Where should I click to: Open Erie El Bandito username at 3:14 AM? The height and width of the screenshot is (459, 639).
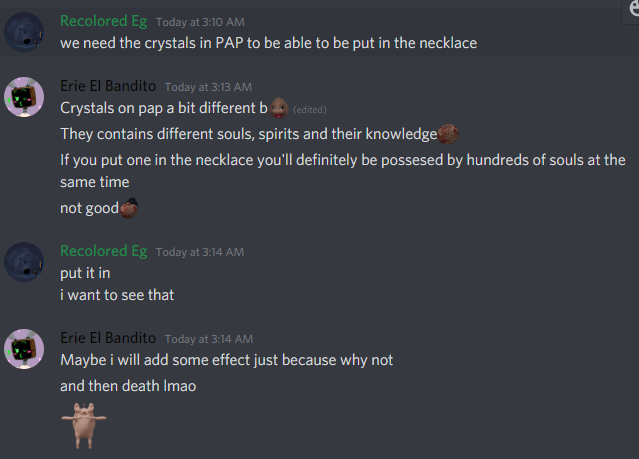tap(108, 338)
